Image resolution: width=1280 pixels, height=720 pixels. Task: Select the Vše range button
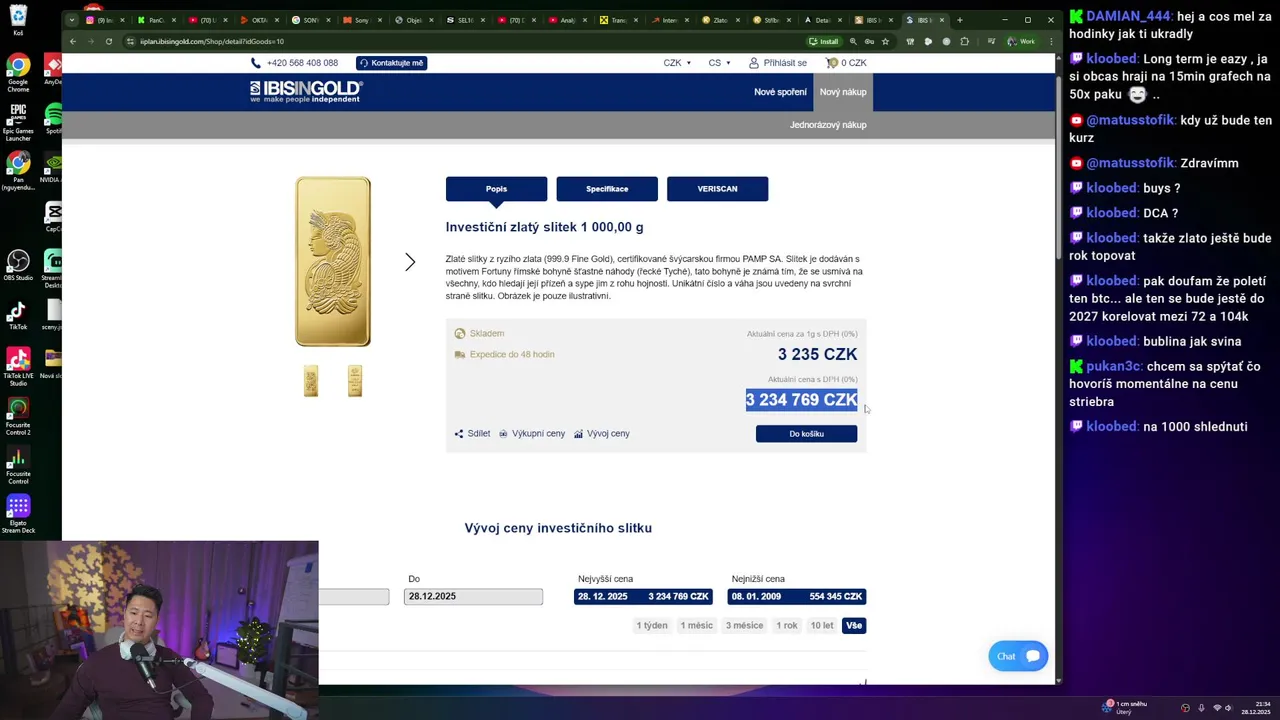tap(854, 626)
